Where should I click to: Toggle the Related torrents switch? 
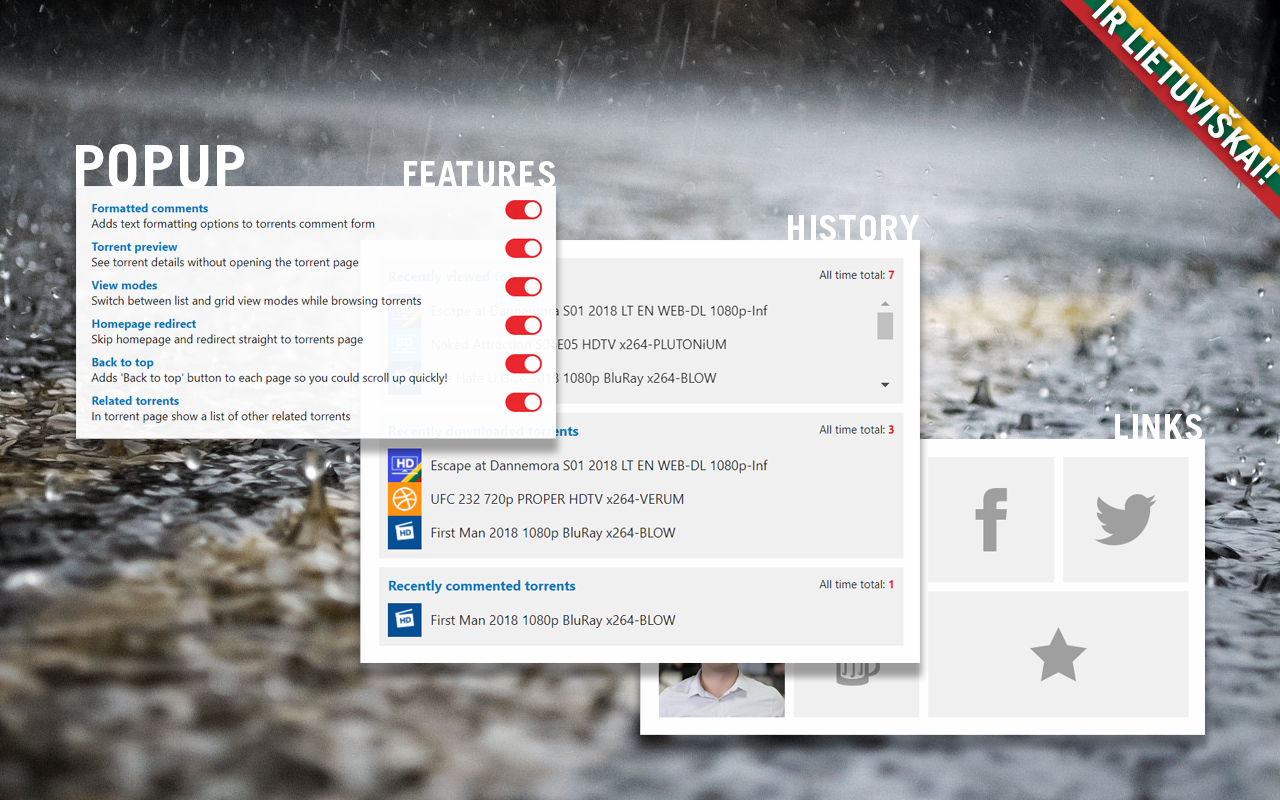[523, 402]
